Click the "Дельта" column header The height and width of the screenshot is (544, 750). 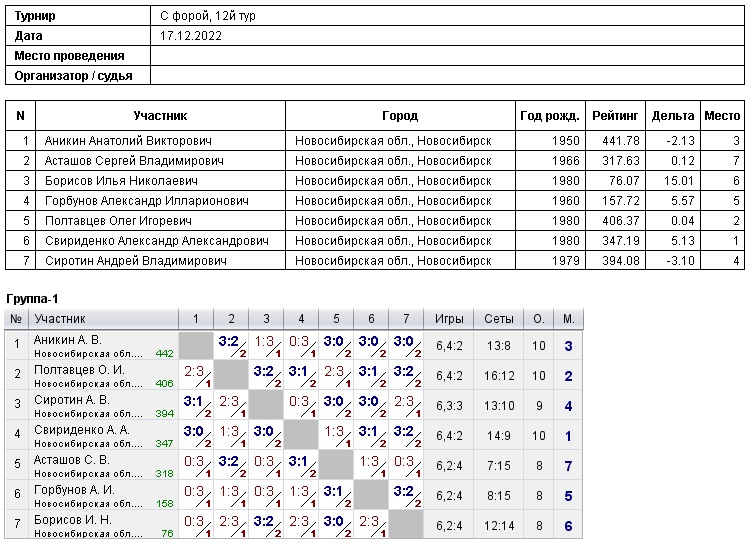(672, 116)
